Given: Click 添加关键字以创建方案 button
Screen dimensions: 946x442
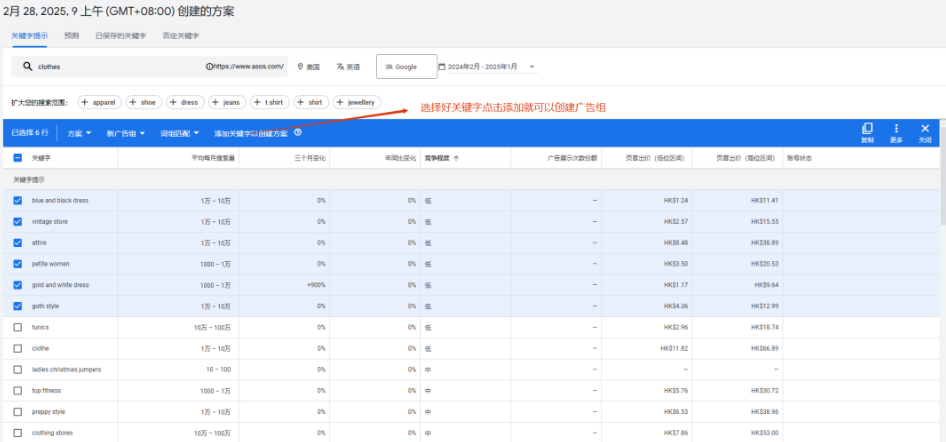Looking at the screenshot, I should [x=250, y=133].
